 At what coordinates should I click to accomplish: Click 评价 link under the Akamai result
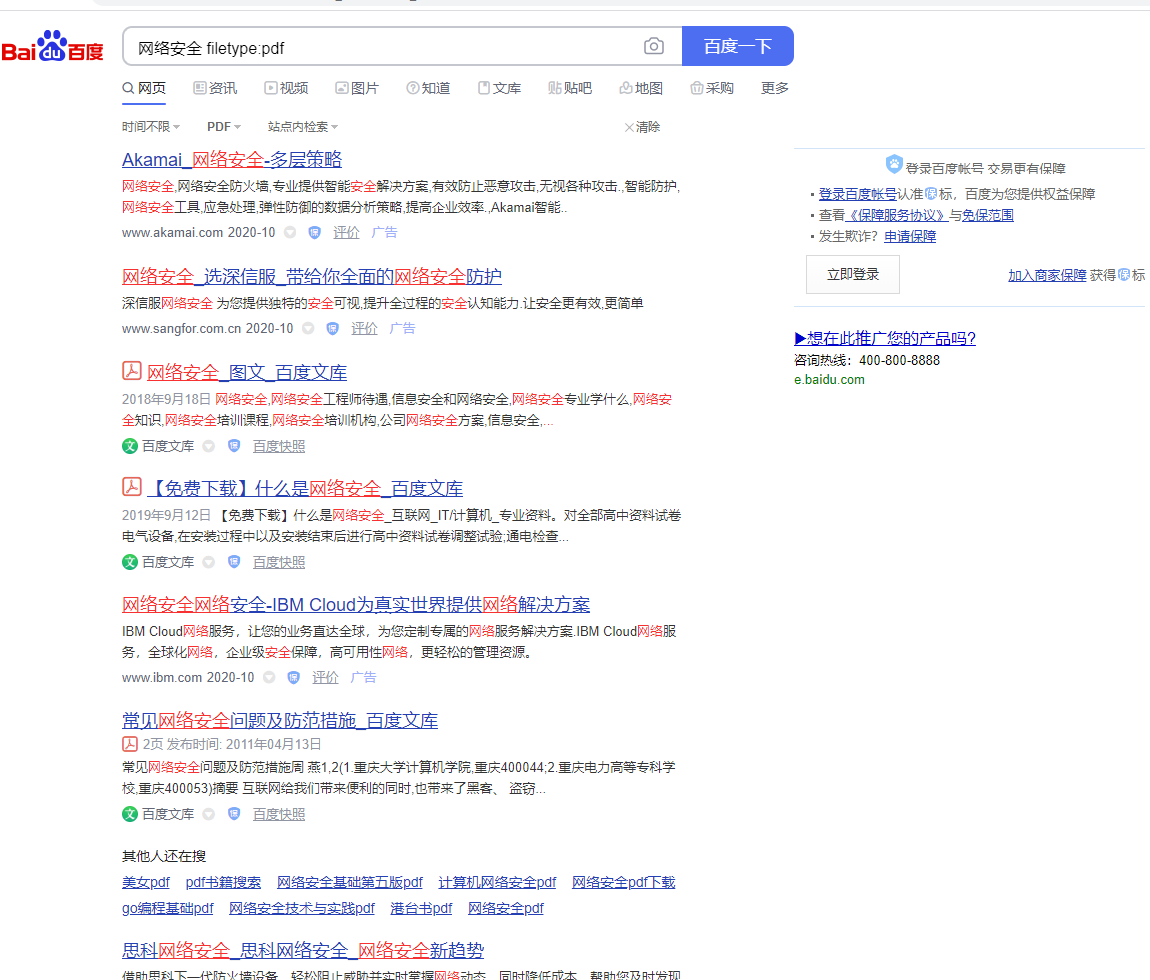point(346,233)
